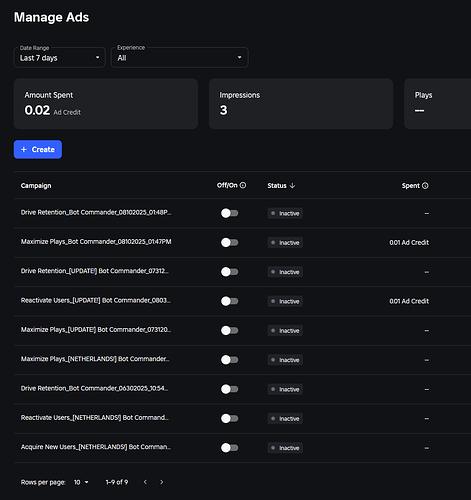Click the Impressions card
Image resolution: width=471 pixels, height=500 pixels.
pyautogui.click(x=301, y=104)
